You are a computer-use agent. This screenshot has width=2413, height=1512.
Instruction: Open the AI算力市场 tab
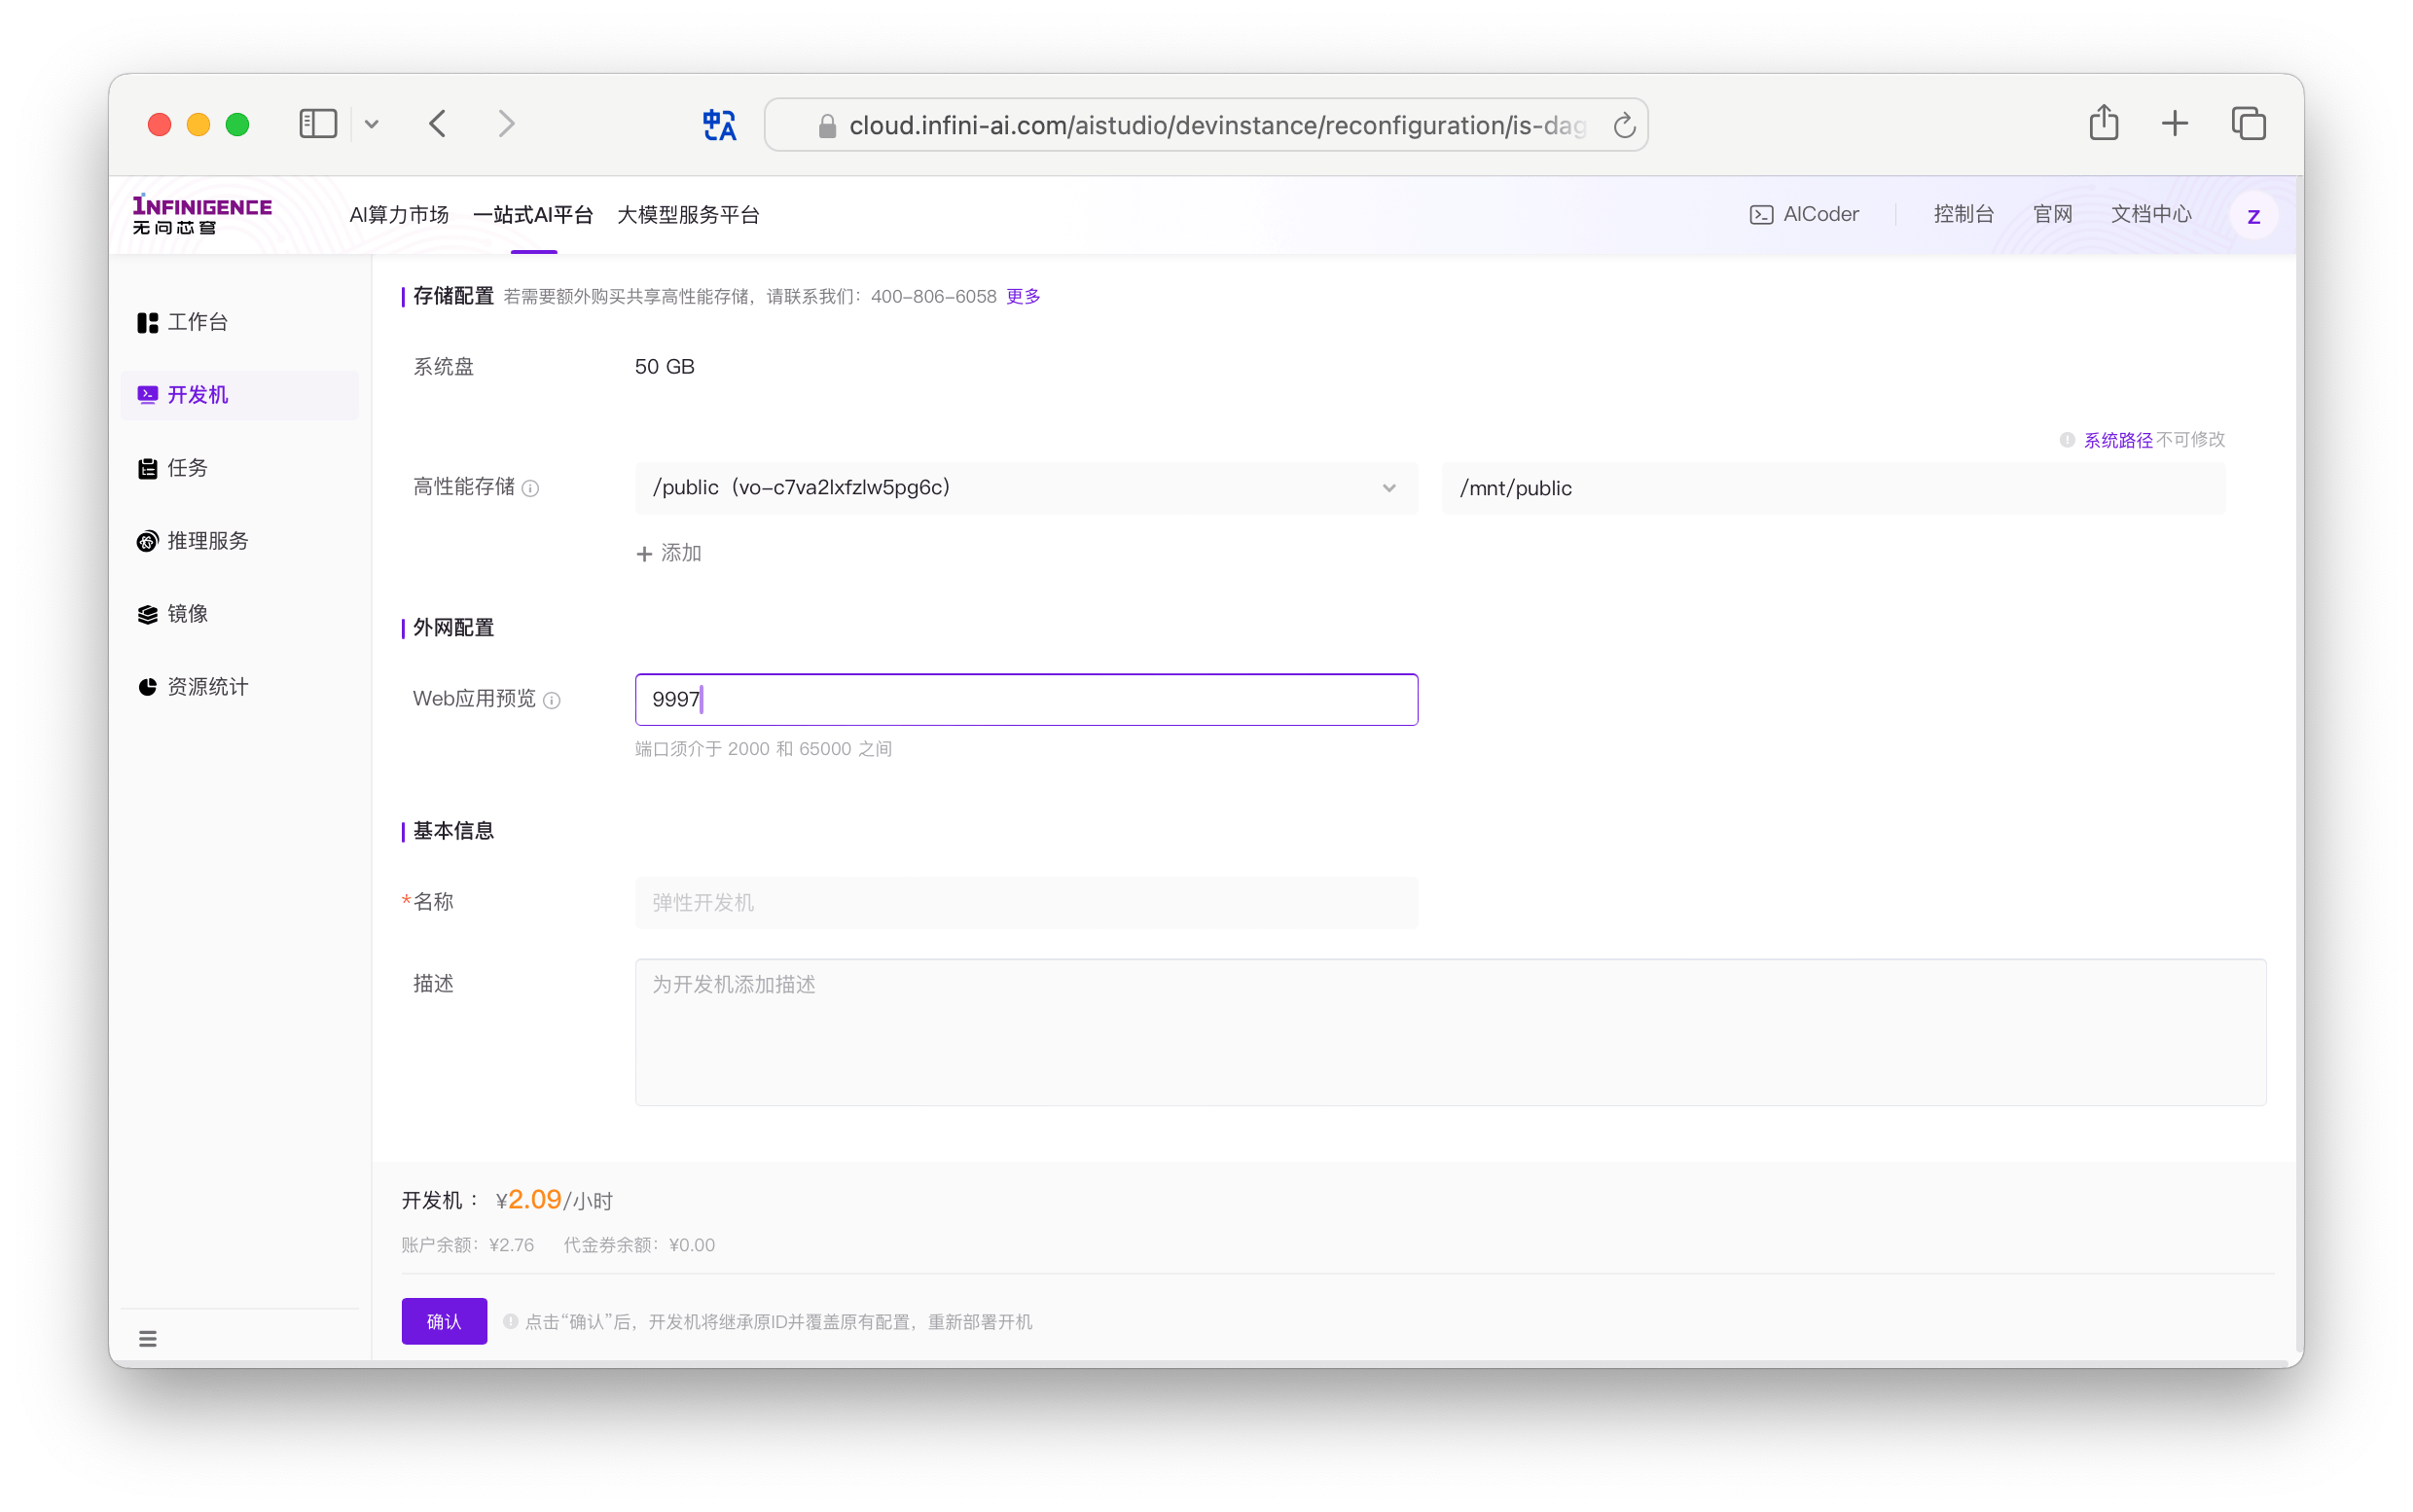[399, 215]
